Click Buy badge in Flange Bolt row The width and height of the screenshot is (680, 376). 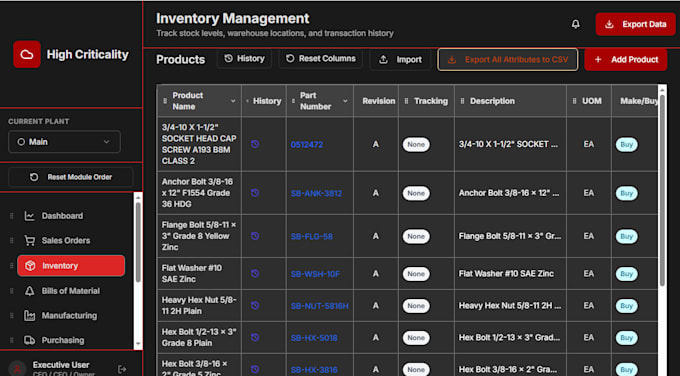(627, 236)
